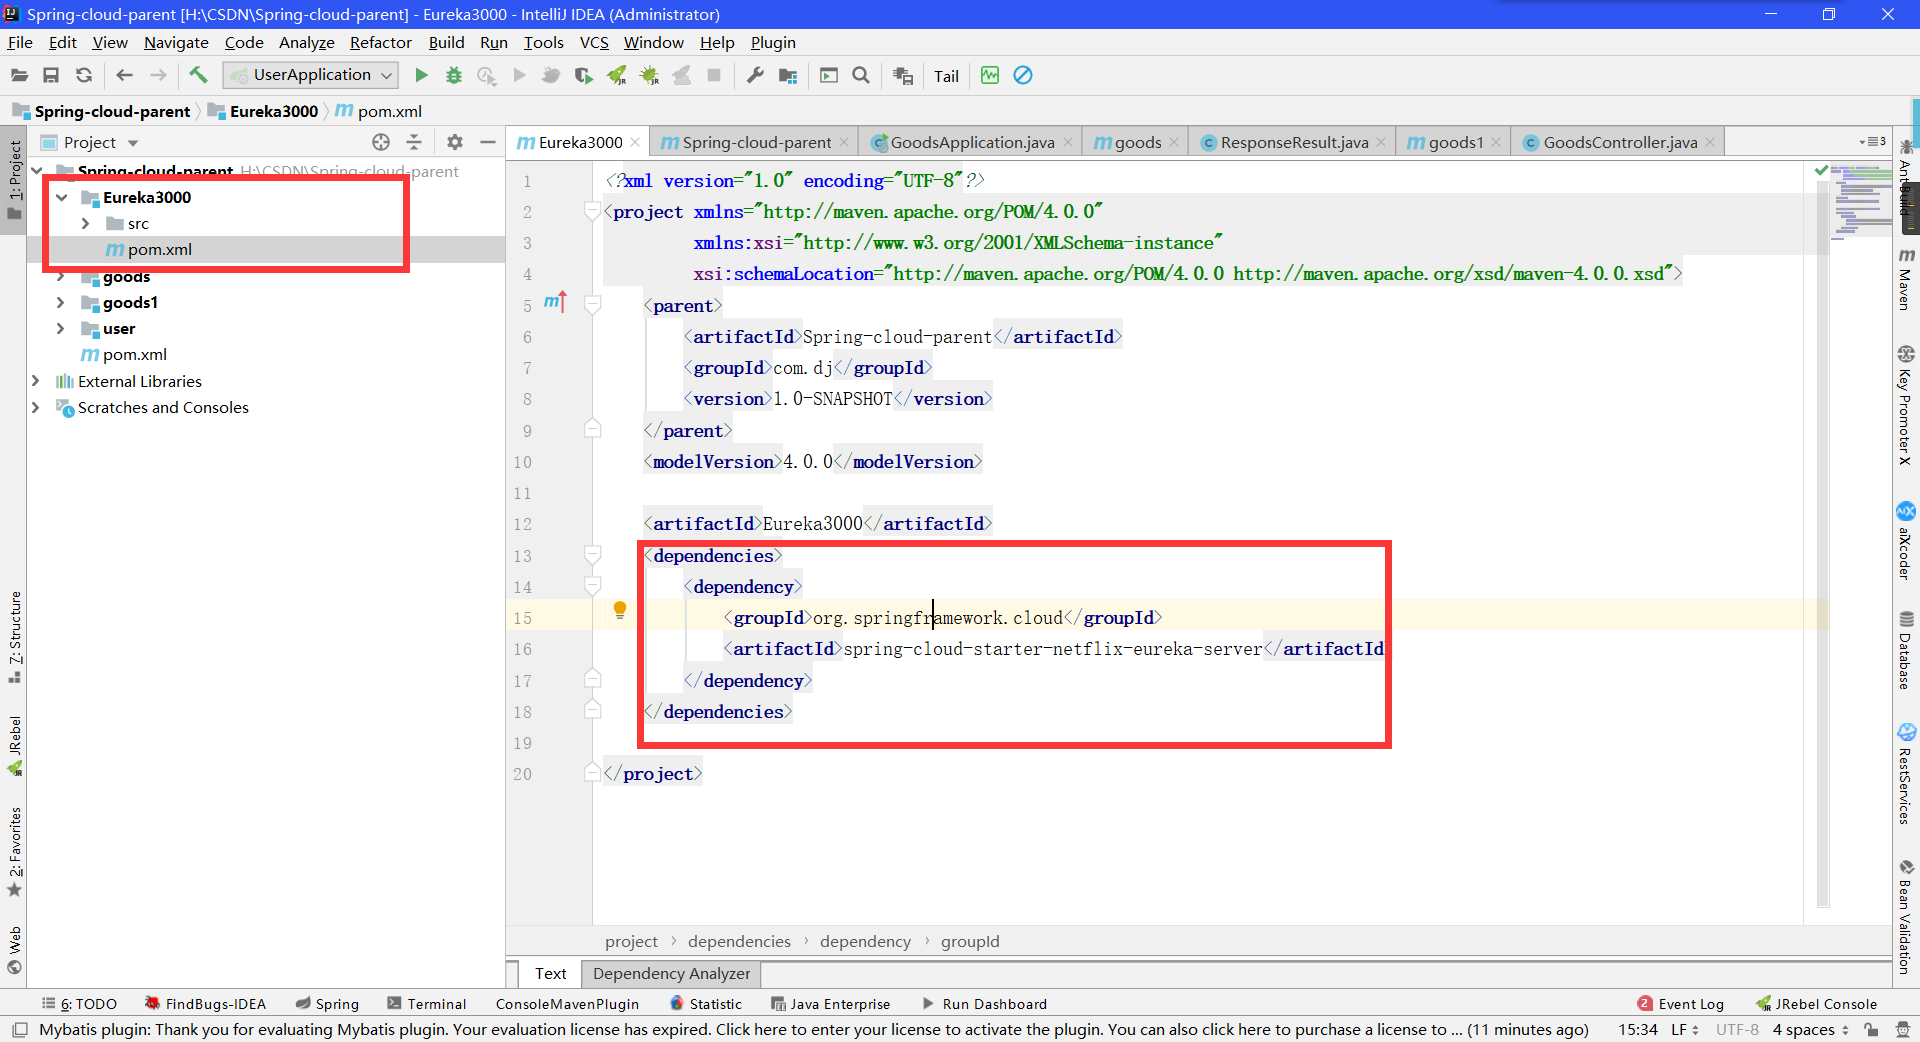
Task: Run with JRebel rocket icon
Action: pos(617,75)
